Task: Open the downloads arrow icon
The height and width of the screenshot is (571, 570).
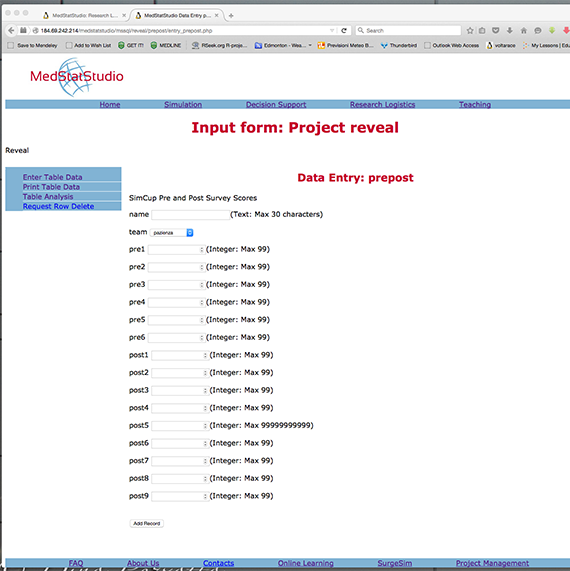Action: [x=510, y=31]
